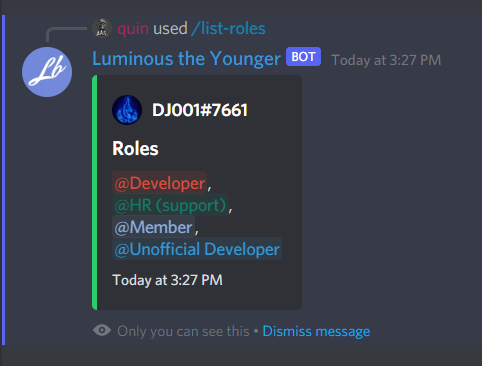Dismiss the ephemeral message

click(316, 331)
